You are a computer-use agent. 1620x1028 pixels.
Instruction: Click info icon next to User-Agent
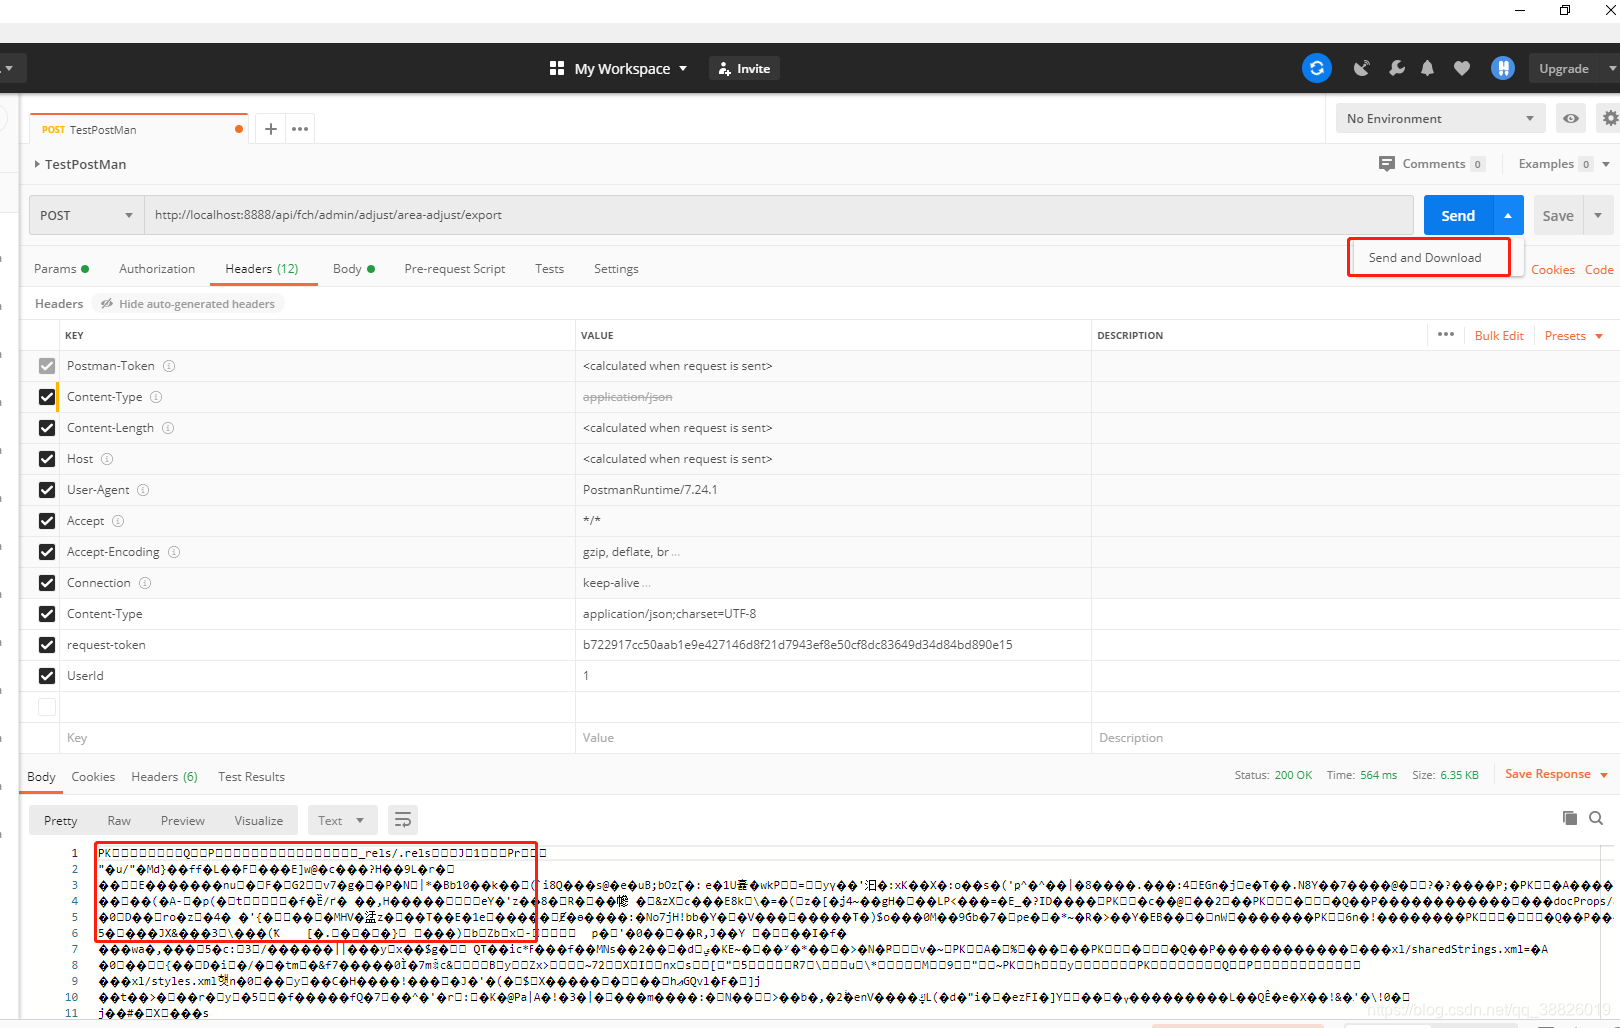pyautogui.click(x=143, y=490)
